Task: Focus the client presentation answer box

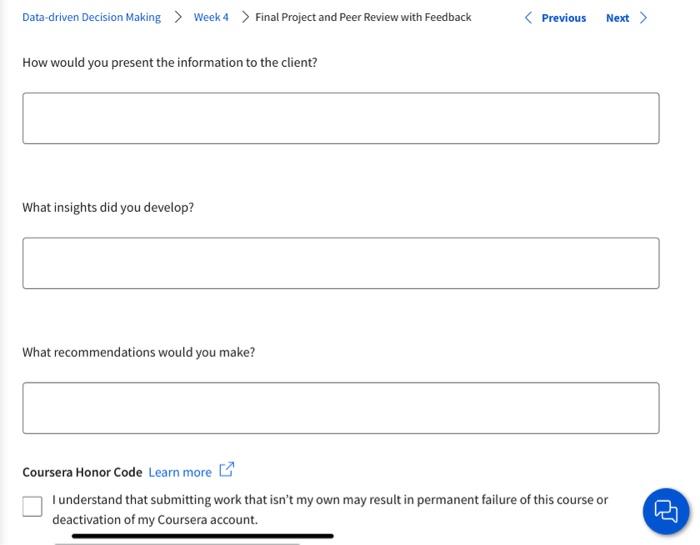Action: [341, 118]
